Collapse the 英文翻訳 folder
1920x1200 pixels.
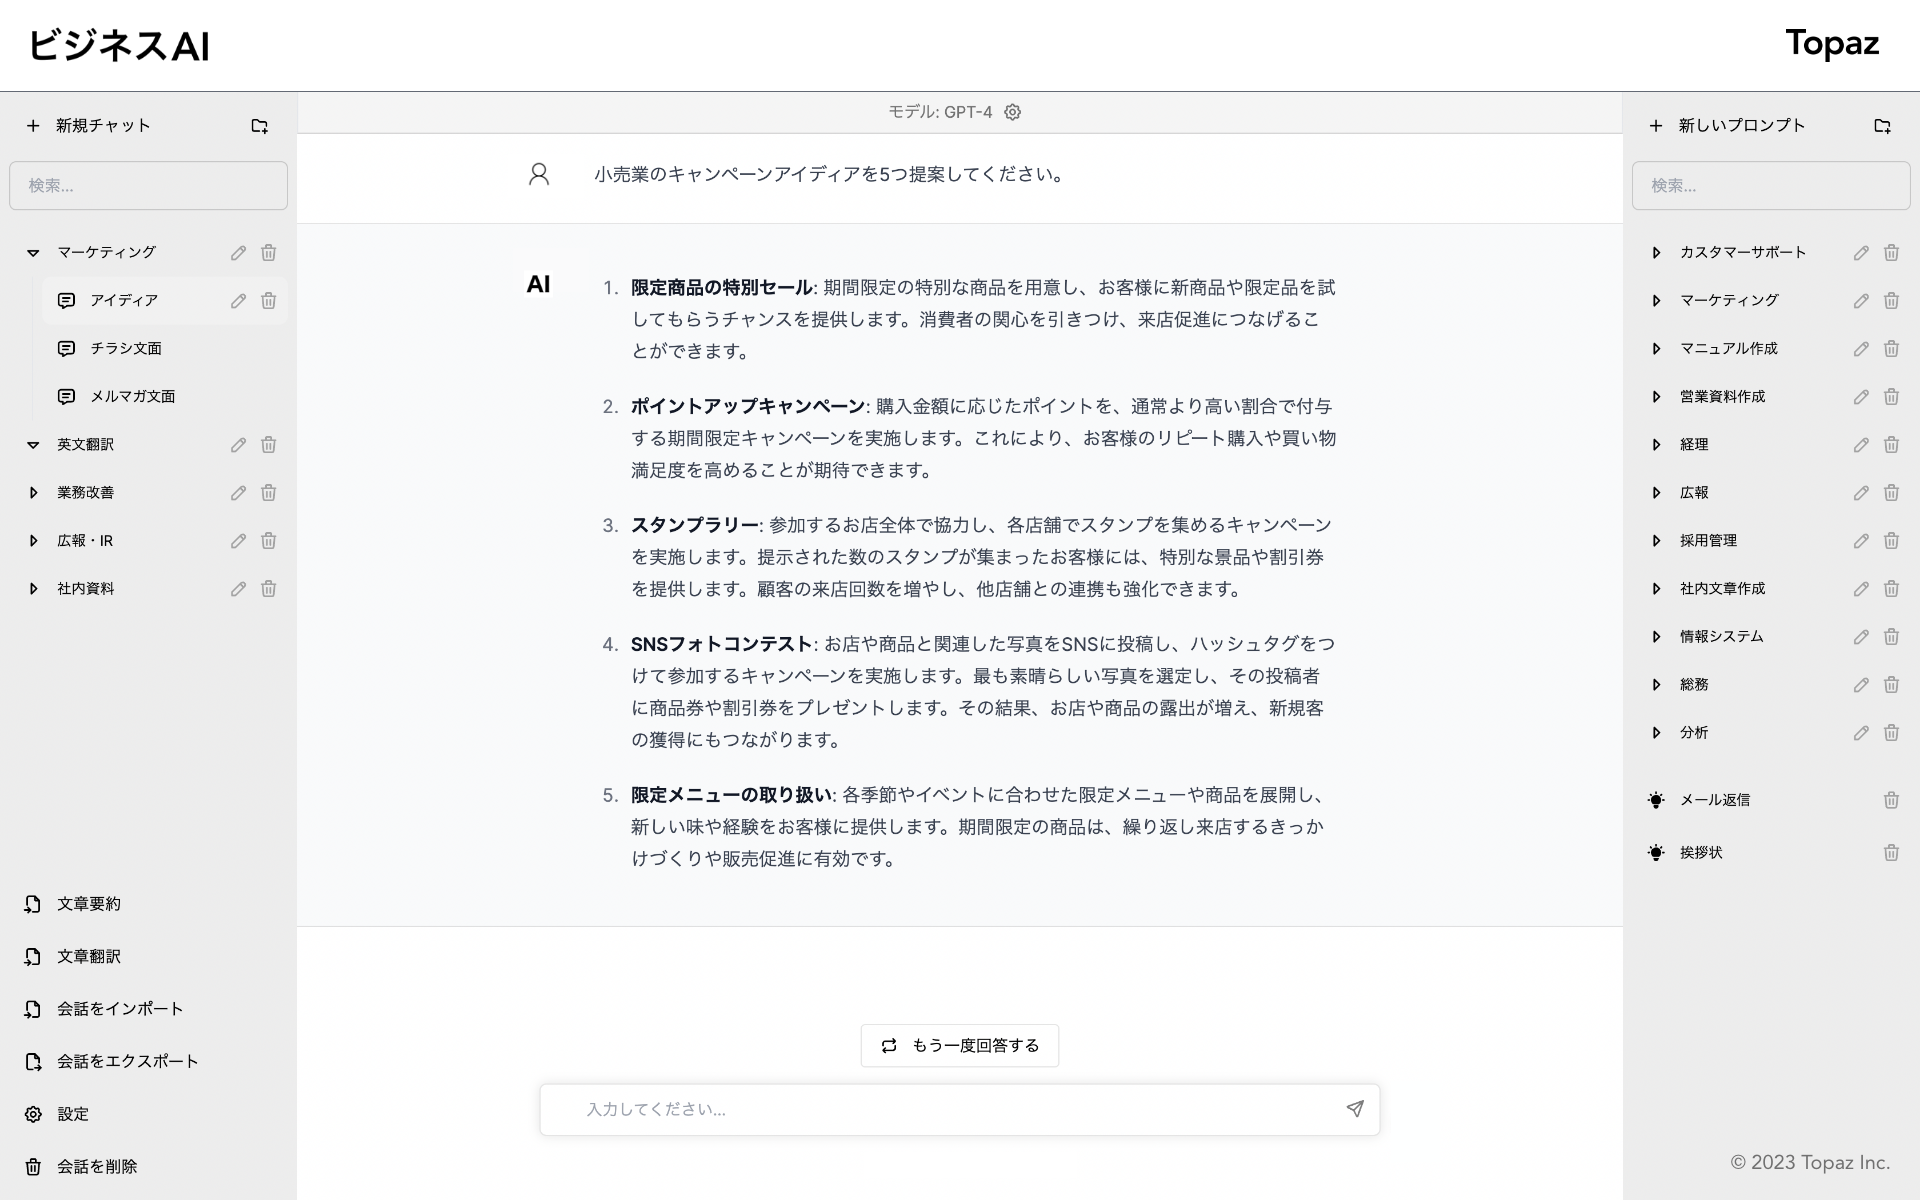pyautogui.click(x=33, y=445)
